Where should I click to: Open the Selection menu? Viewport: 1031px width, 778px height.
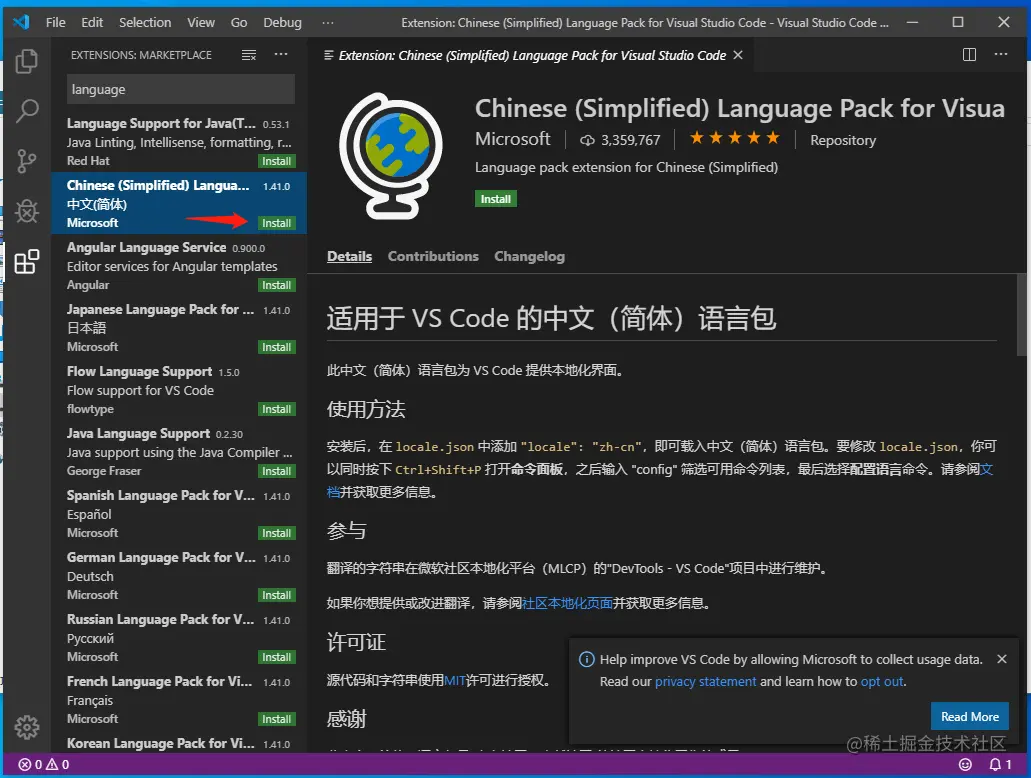click(x=145, y=22)
